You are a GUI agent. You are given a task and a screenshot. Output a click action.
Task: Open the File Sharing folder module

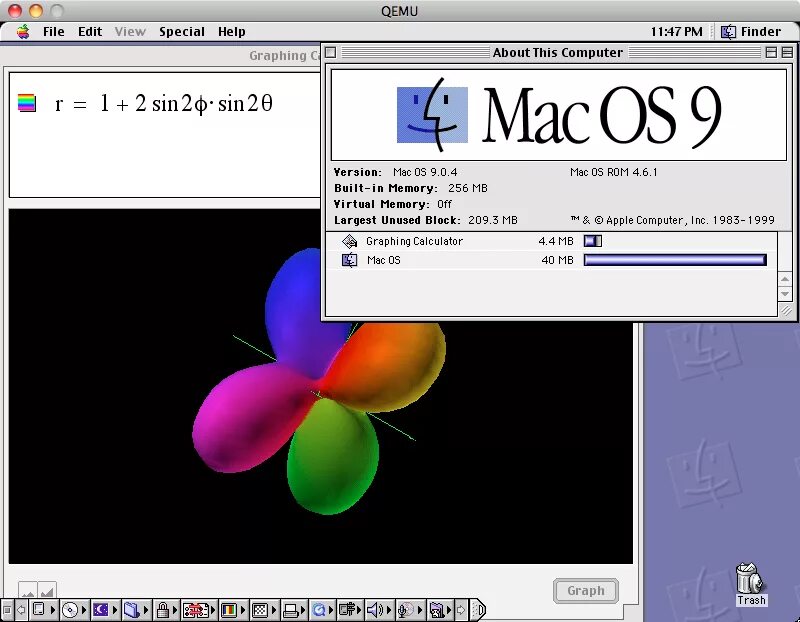pyautogui.click(x=136, y=610)
